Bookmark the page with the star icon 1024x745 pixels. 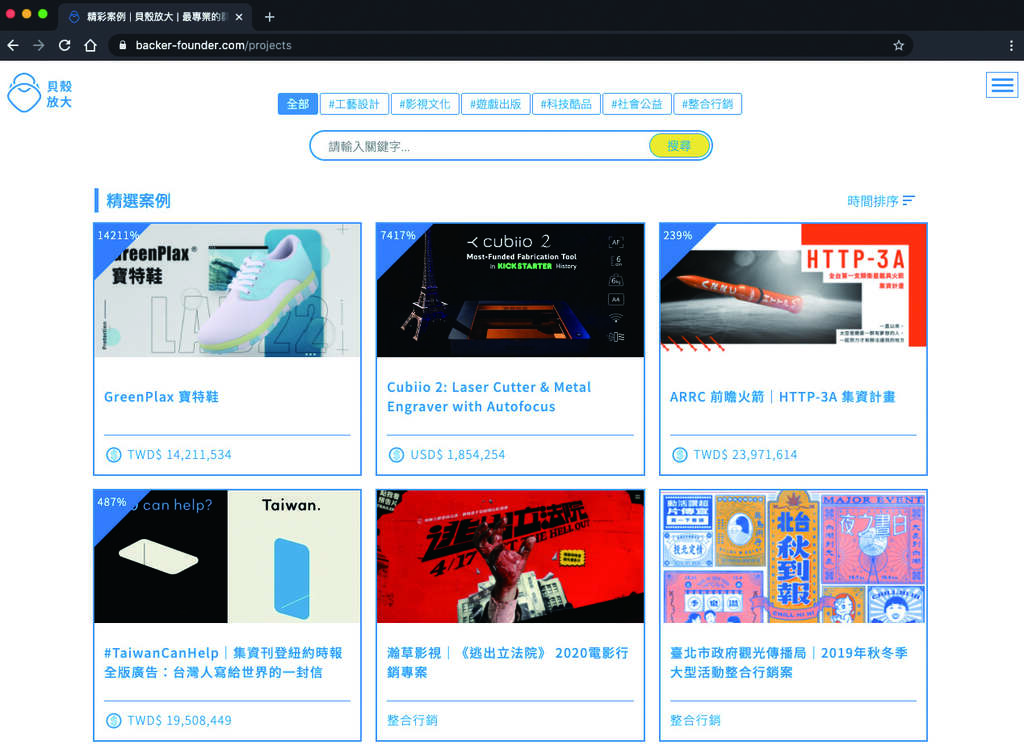tap(899, 45)
